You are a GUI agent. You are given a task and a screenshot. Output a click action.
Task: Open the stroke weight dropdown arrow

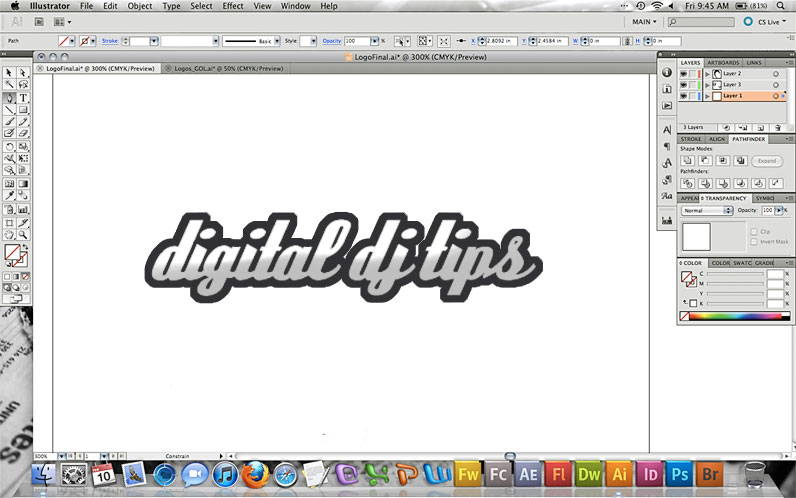pos(154,41)
